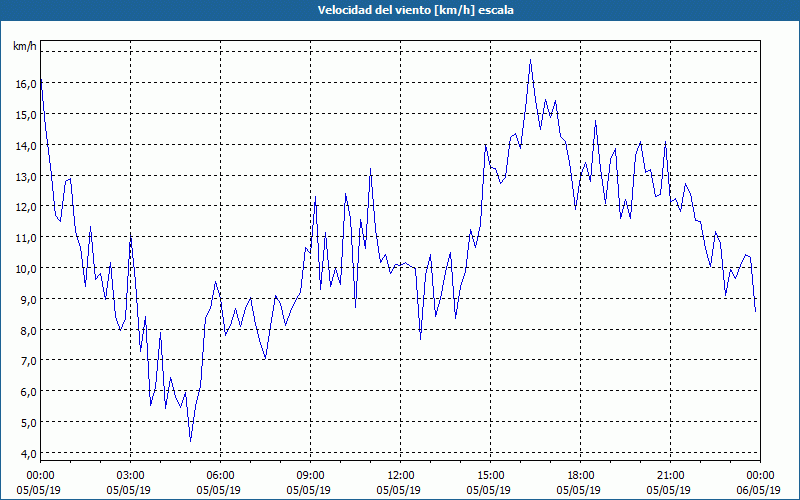Viewport: 800px width, 500px height.
Task: Click the 12:00 time axis label
Action: click(401, 475)
